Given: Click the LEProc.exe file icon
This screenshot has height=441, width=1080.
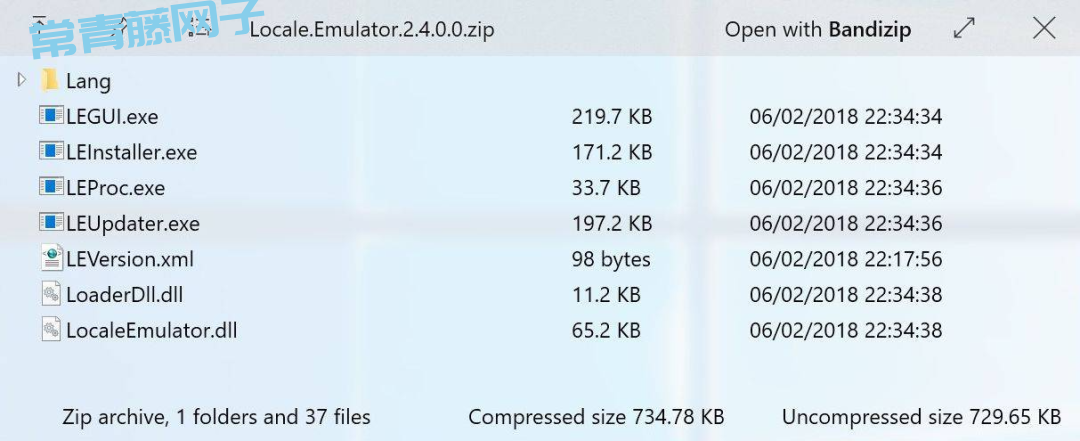Looking at the screenshot, I should click(x=51, y=187).
